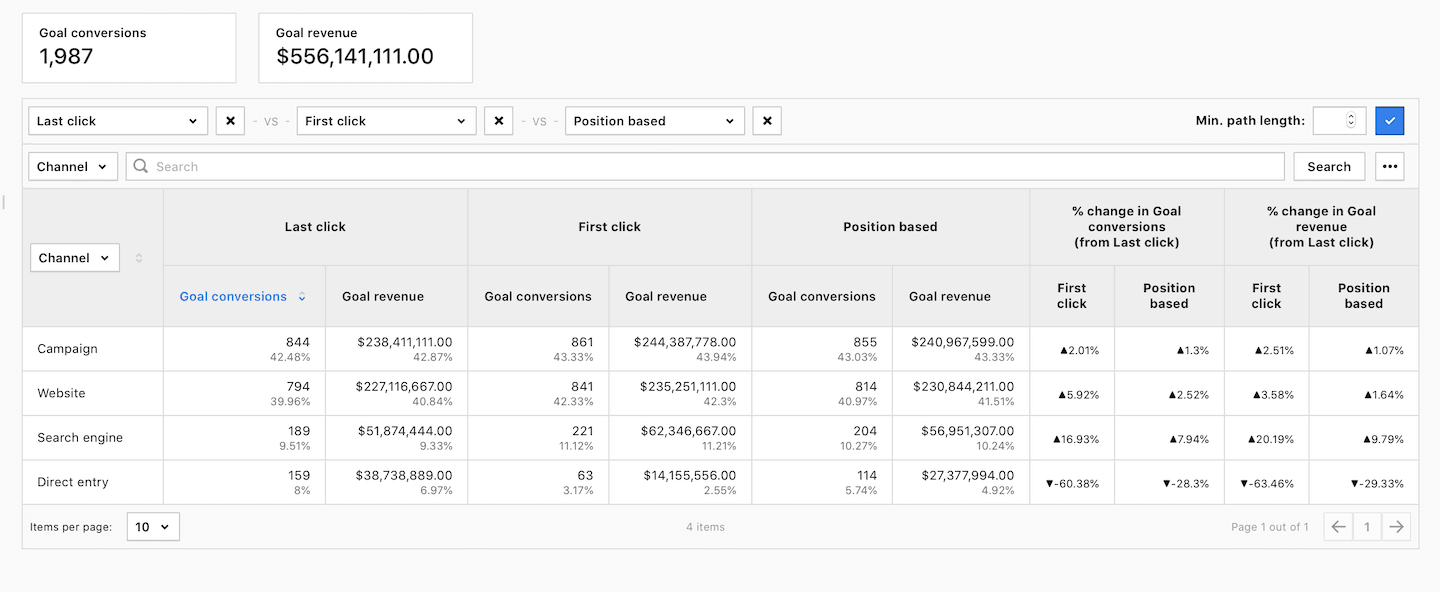Open the Last click model selector dropdown

click(x=117, y=120)
